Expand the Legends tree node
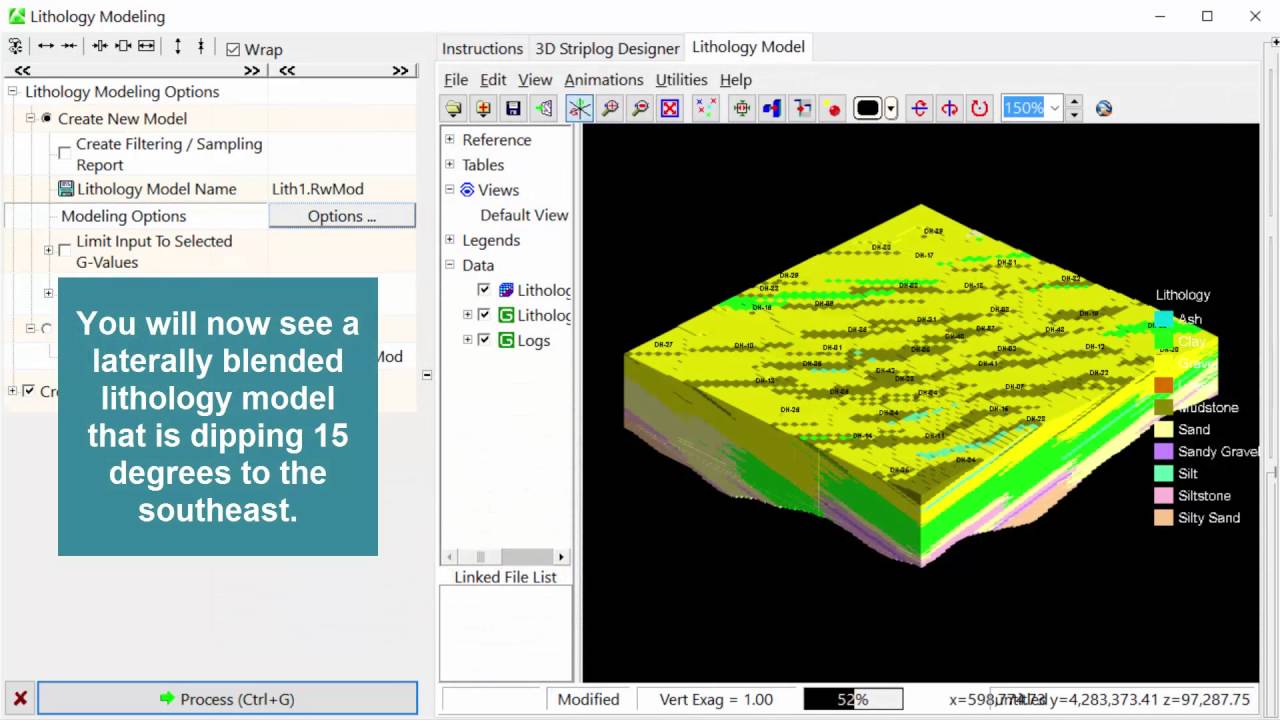 click(450, 240)
